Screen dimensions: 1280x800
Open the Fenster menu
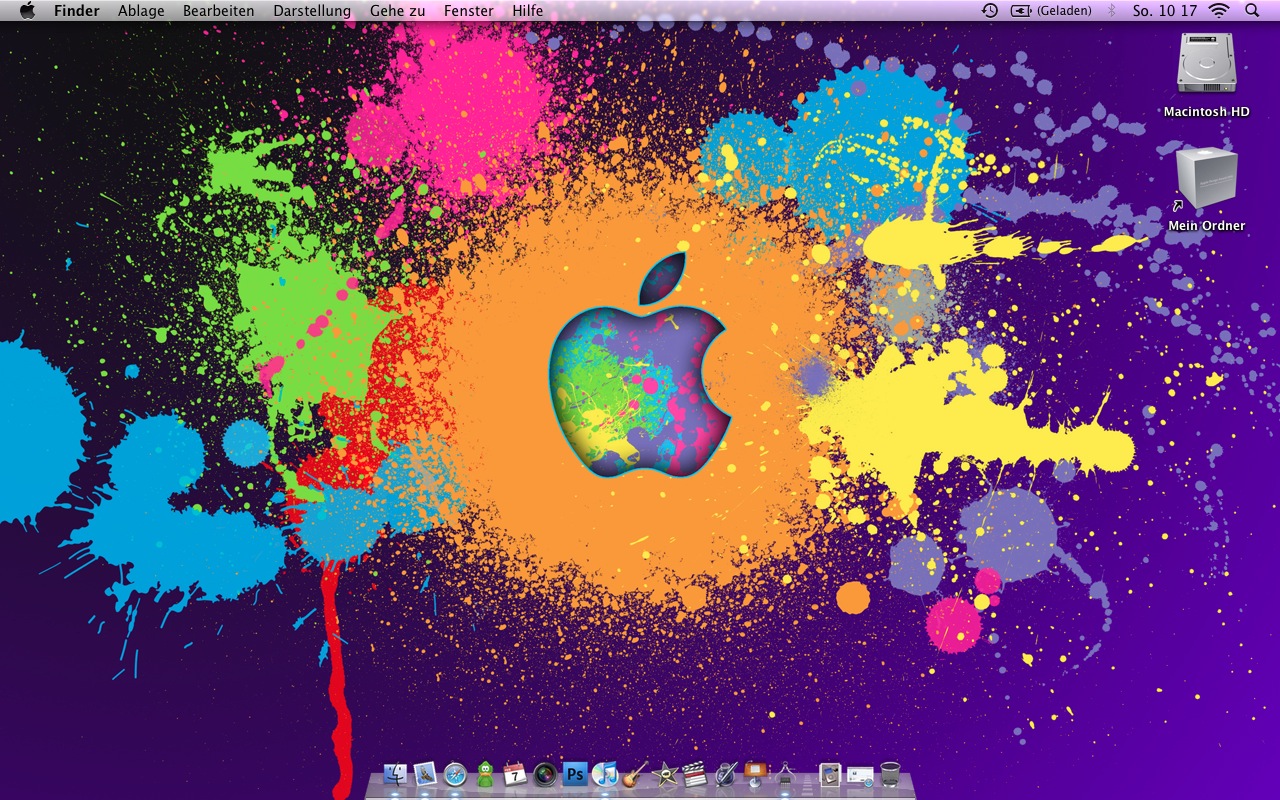point(469,11)
